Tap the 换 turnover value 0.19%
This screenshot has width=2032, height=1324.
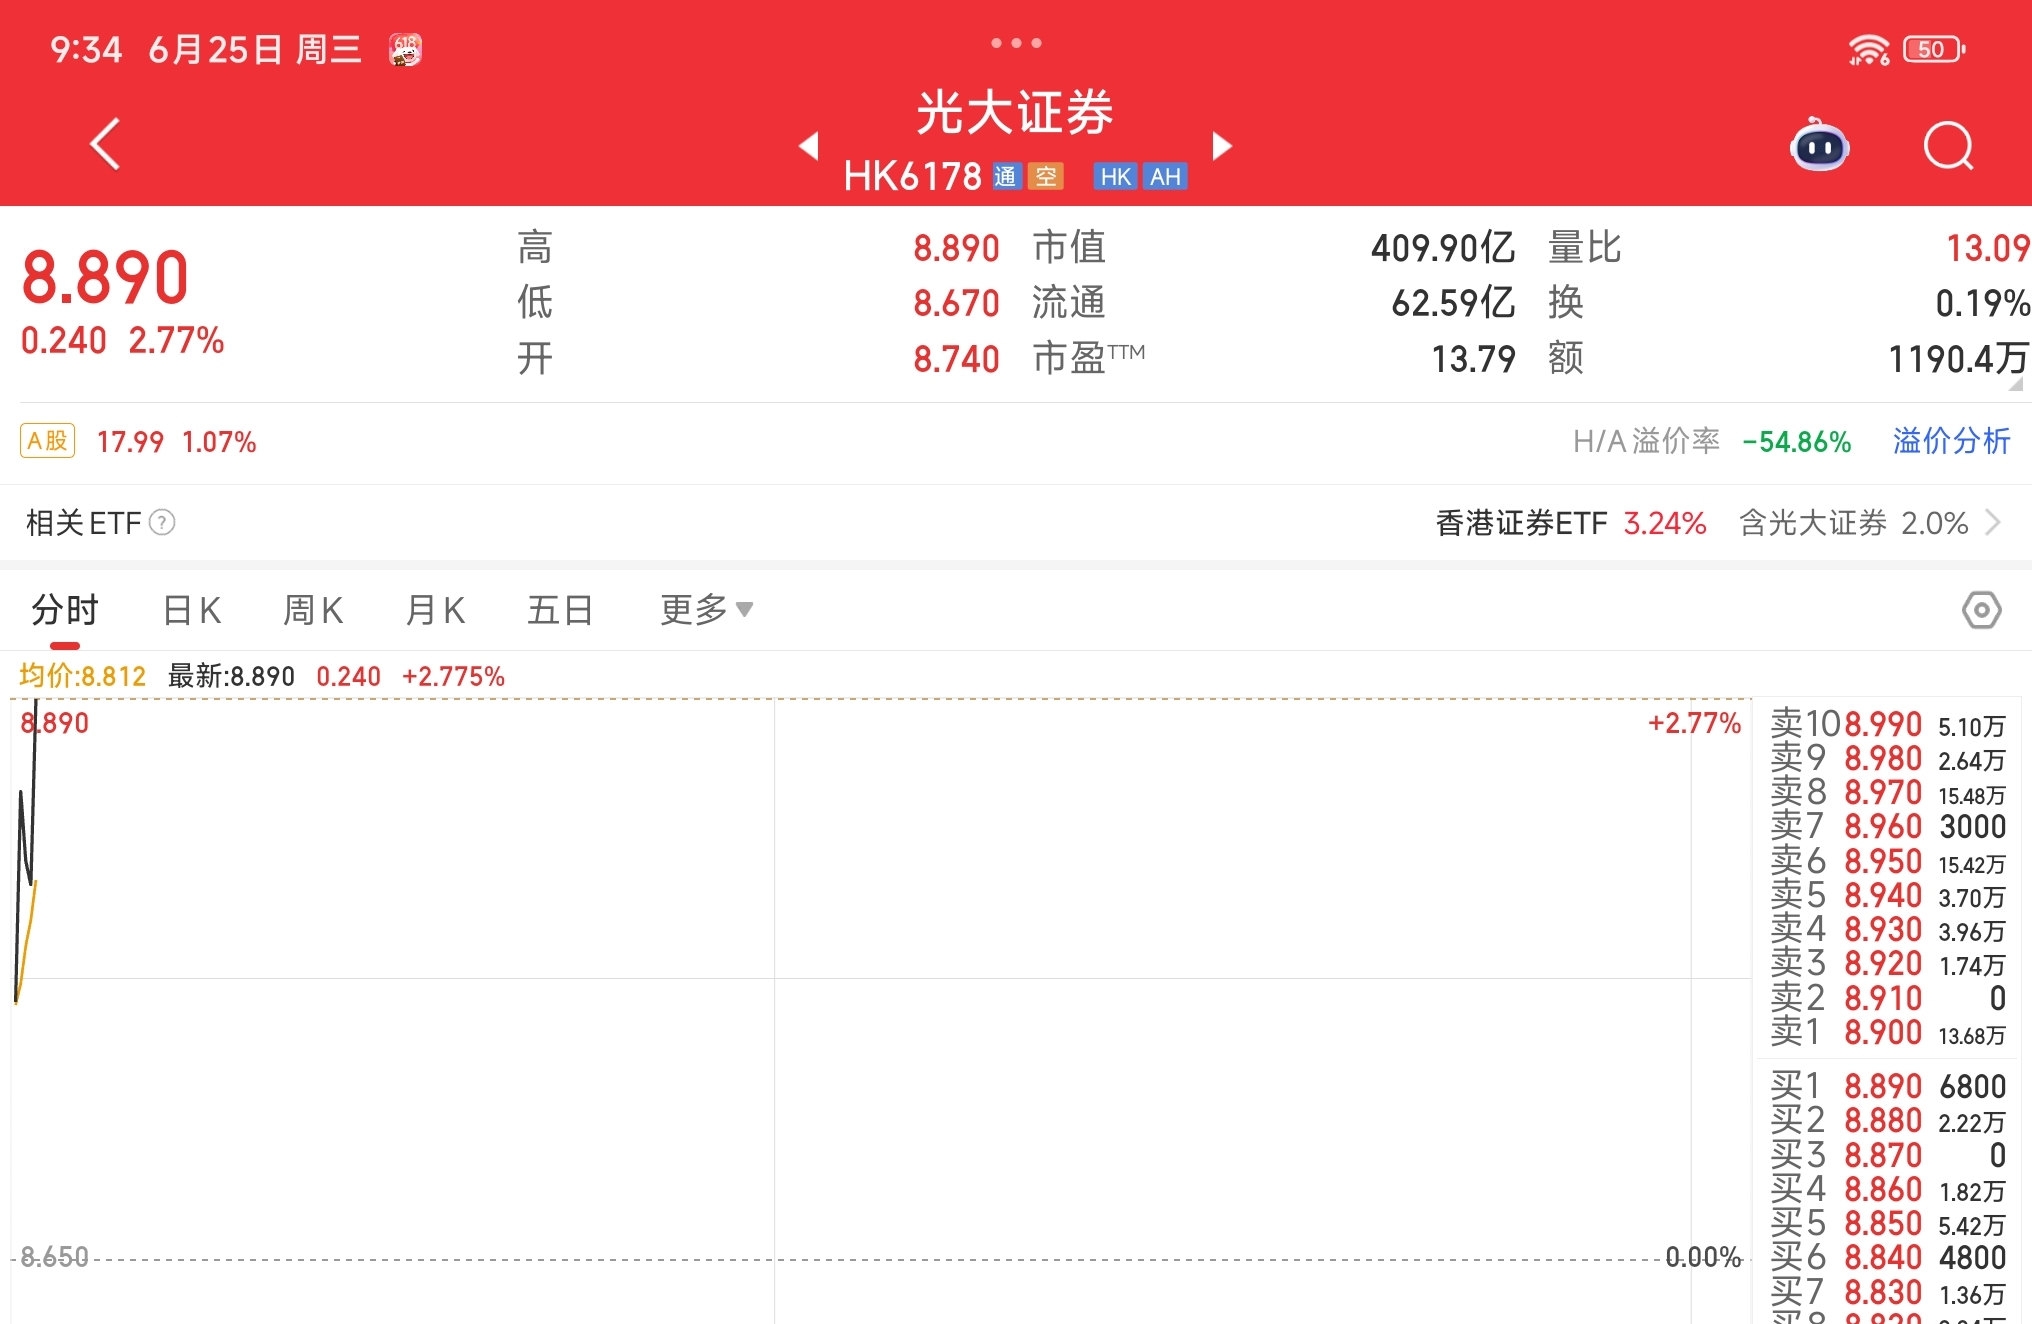(x=1982, y=303)
